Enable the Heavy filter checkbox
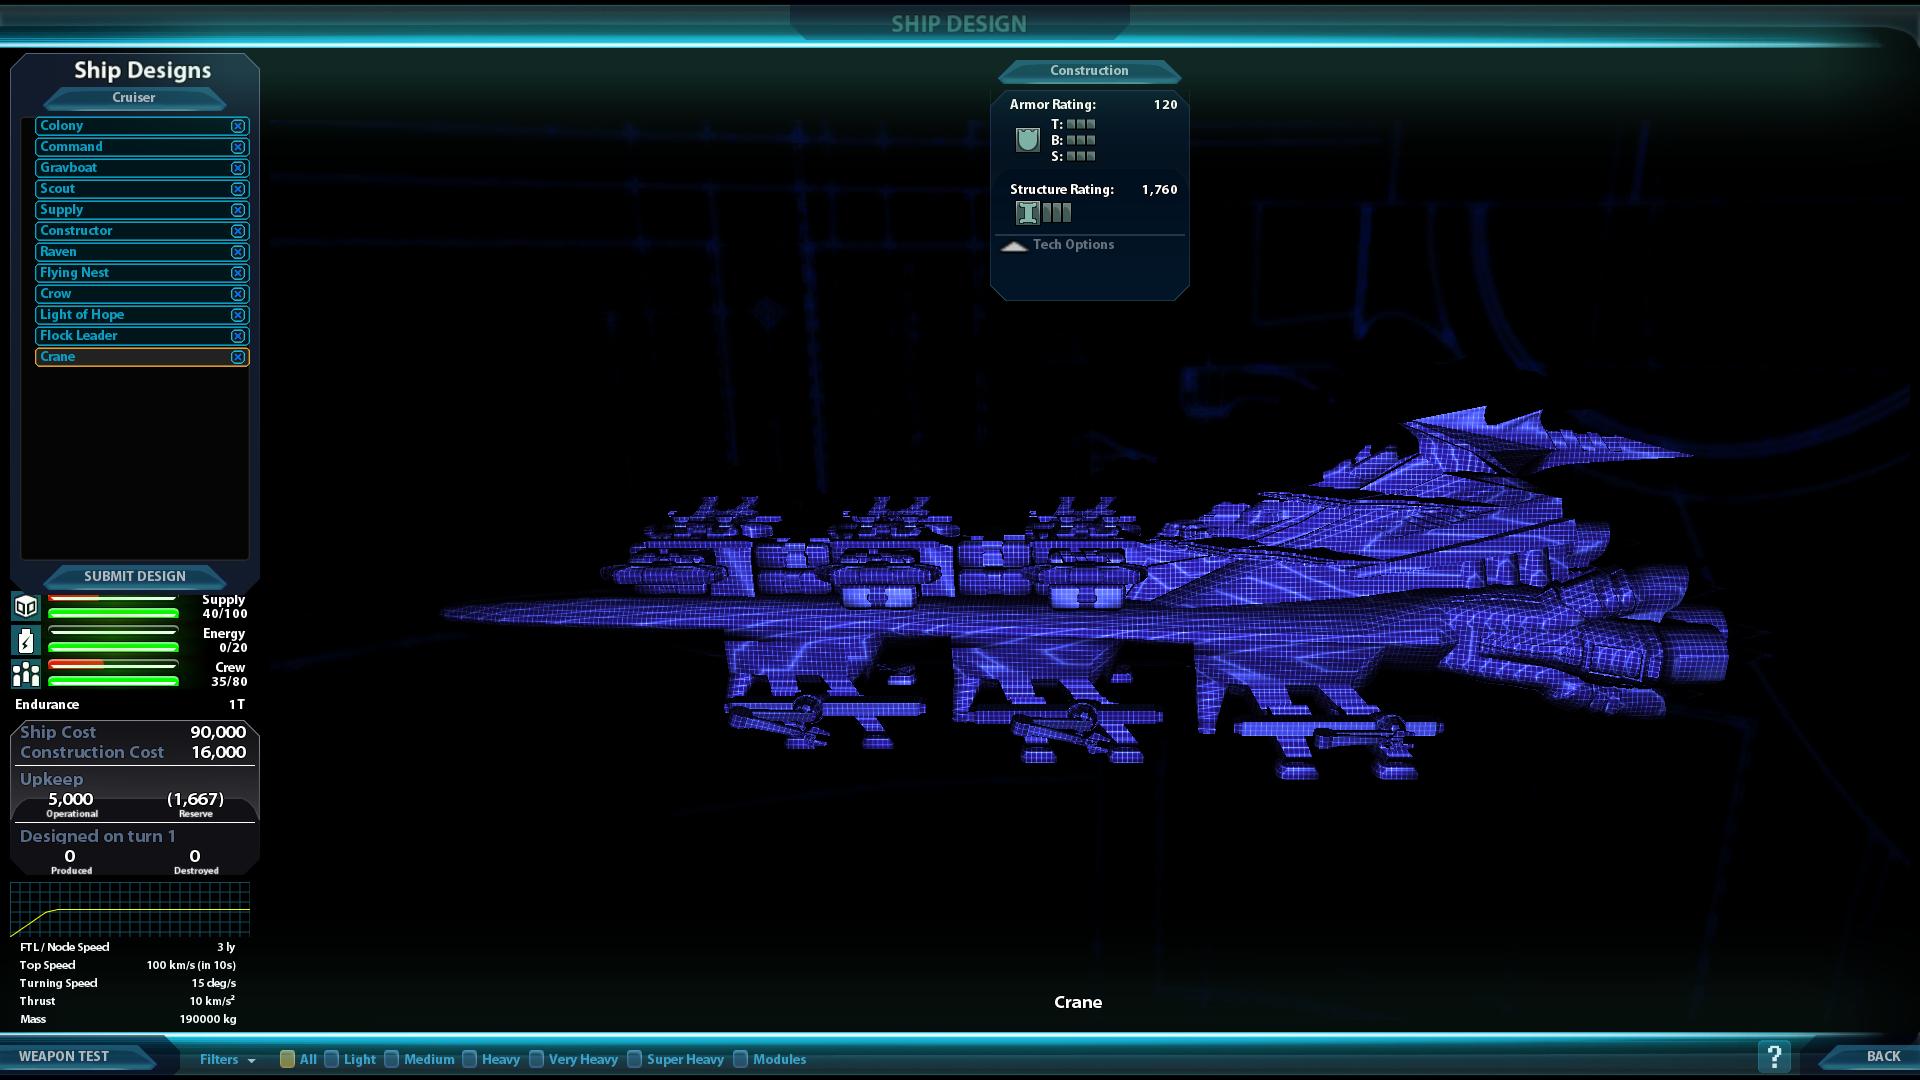 pyautogui.click(x=469, y=1059)
